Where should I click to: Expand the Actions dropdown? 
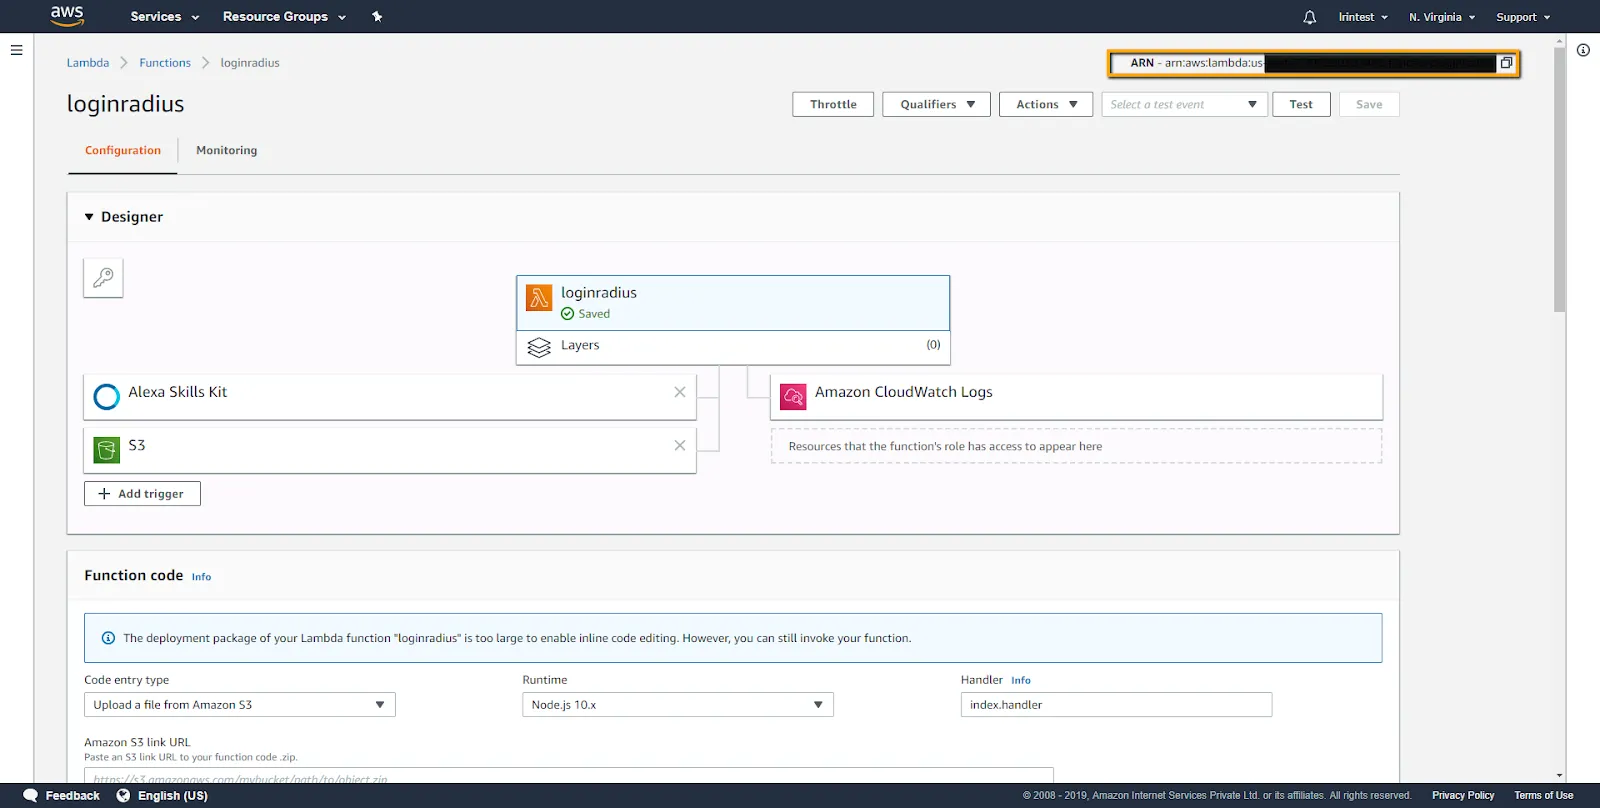point(1045,104)
